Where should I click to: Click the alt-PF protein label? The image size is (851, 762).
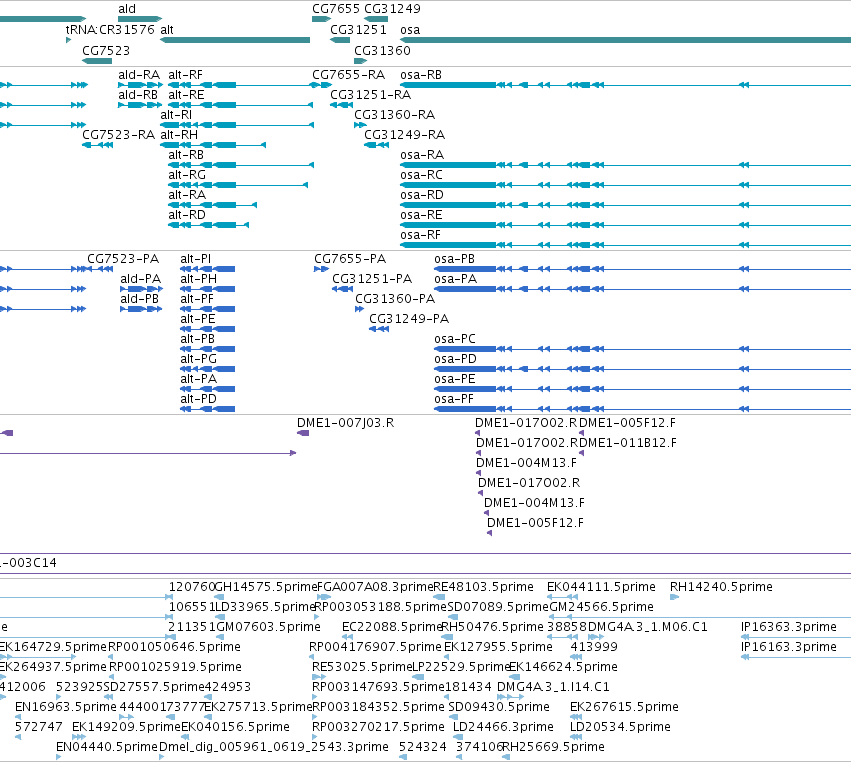tap(196, 300)
